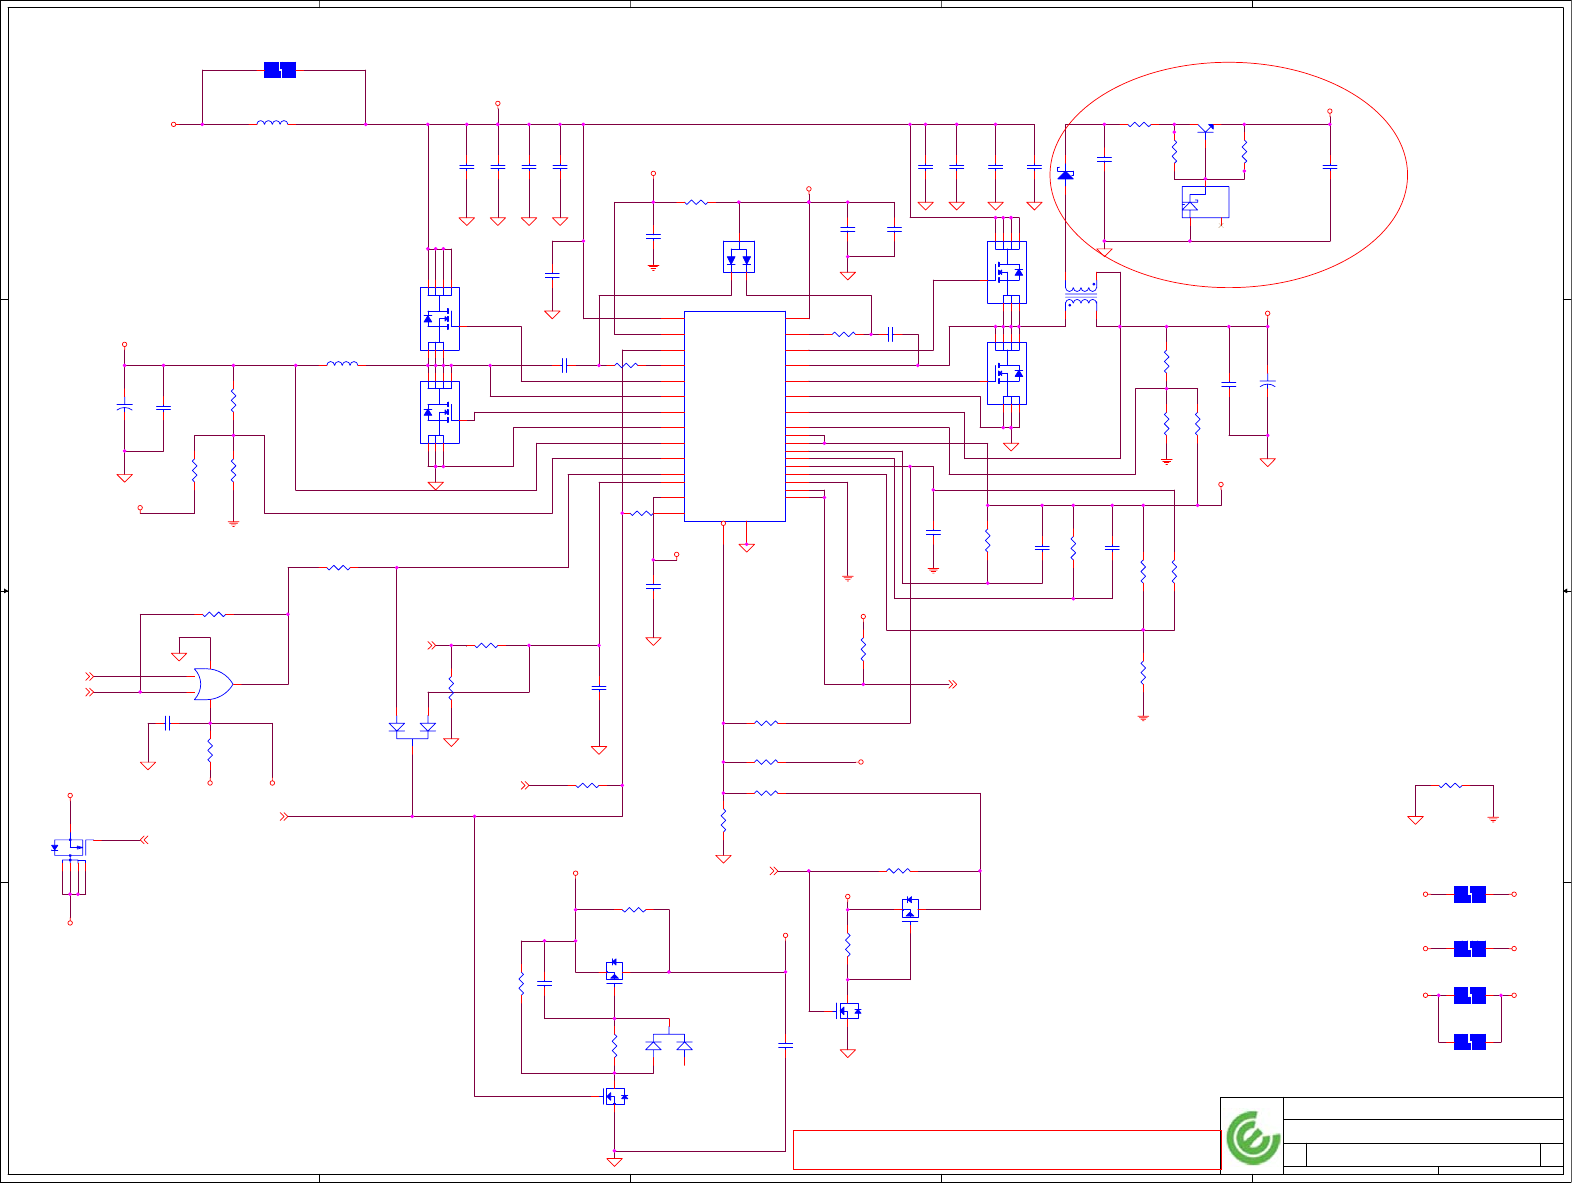The image size is (1572, 1183).
Task: Select the zener diode pair at bottom center
Action: tap(668, 1044)
